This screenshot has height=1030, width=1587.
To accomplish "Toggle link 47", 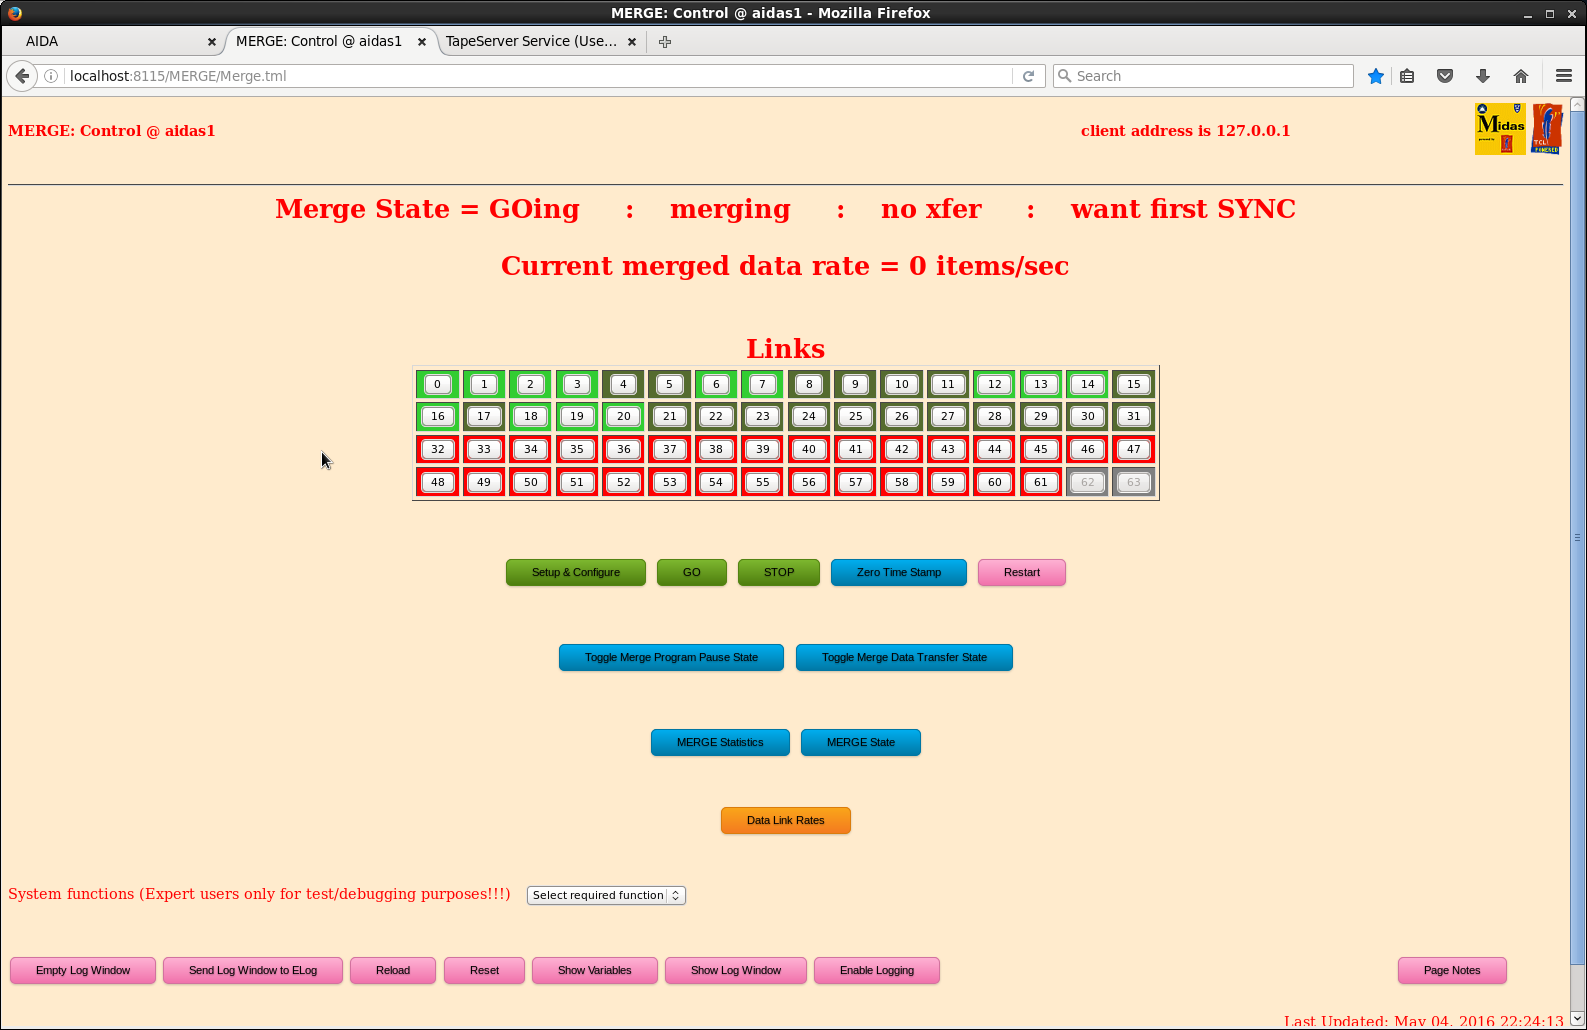I will click(x=1134, y=449).
